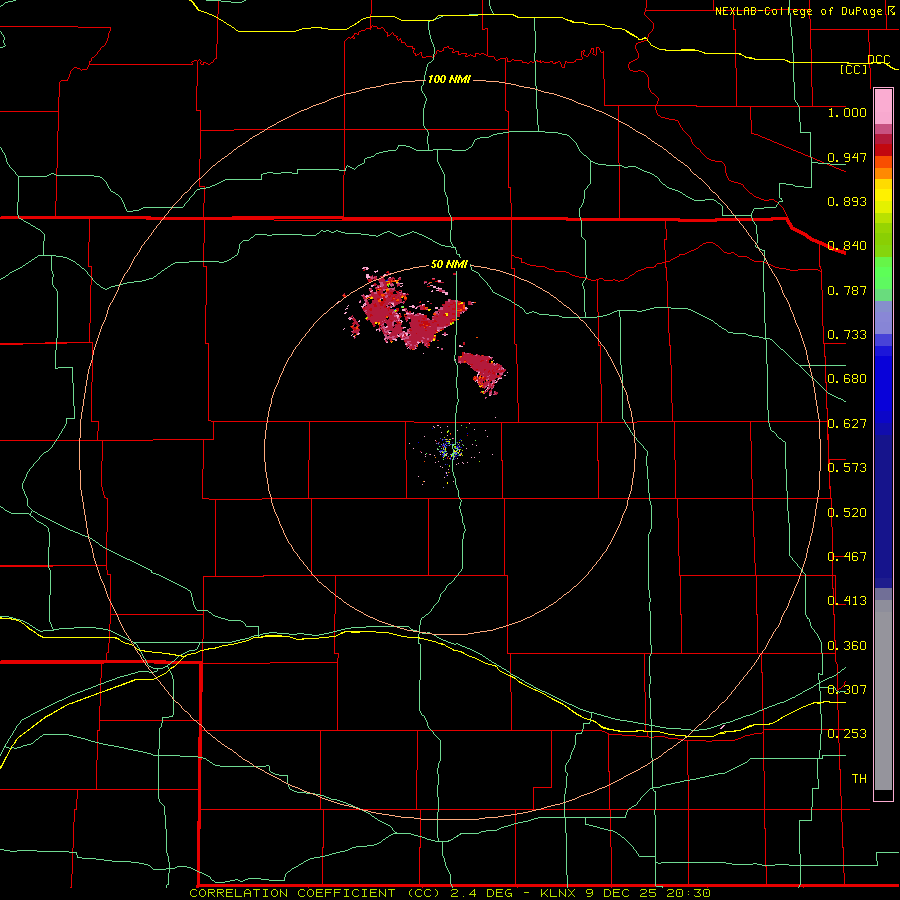900x900 pixels.
Task: Click the TH threshold label on scale
Action: point(859,779)
